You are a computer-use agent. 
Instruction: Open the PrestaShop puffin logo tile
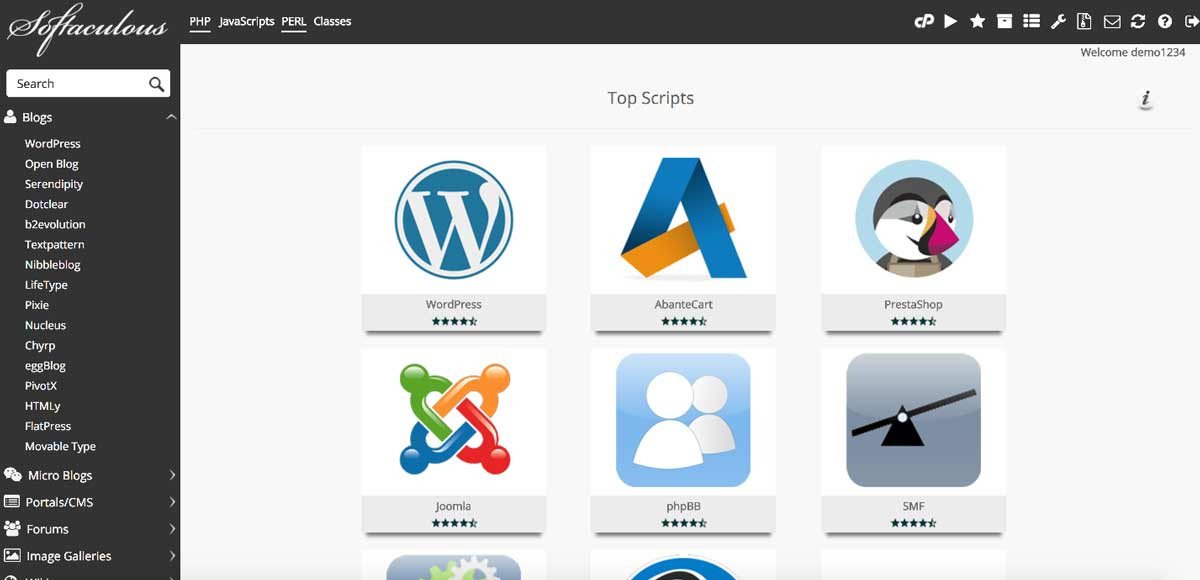point(914,219)
